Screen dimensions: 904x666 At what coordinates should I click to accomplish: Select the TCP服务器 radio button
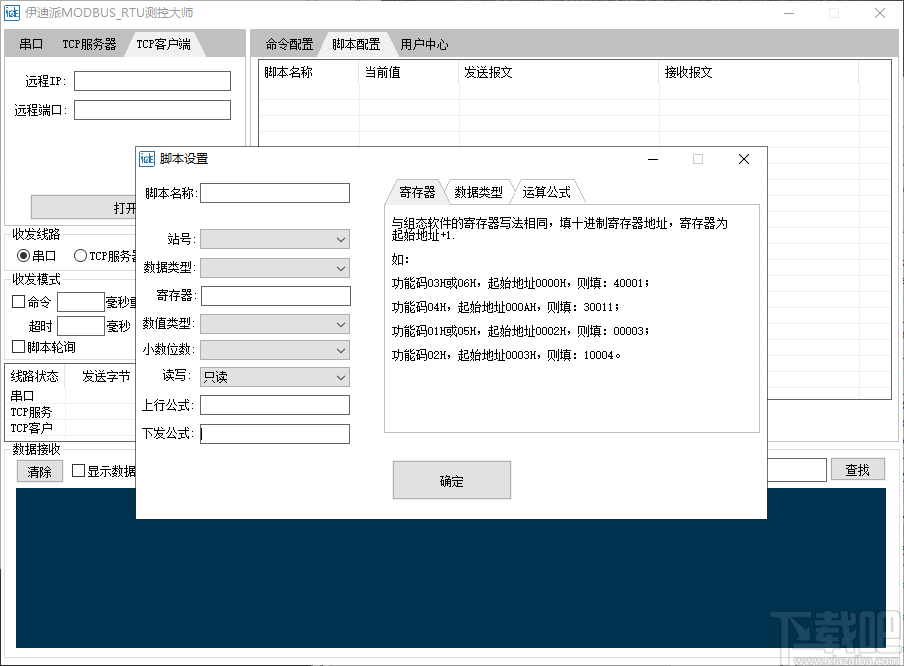81,255
